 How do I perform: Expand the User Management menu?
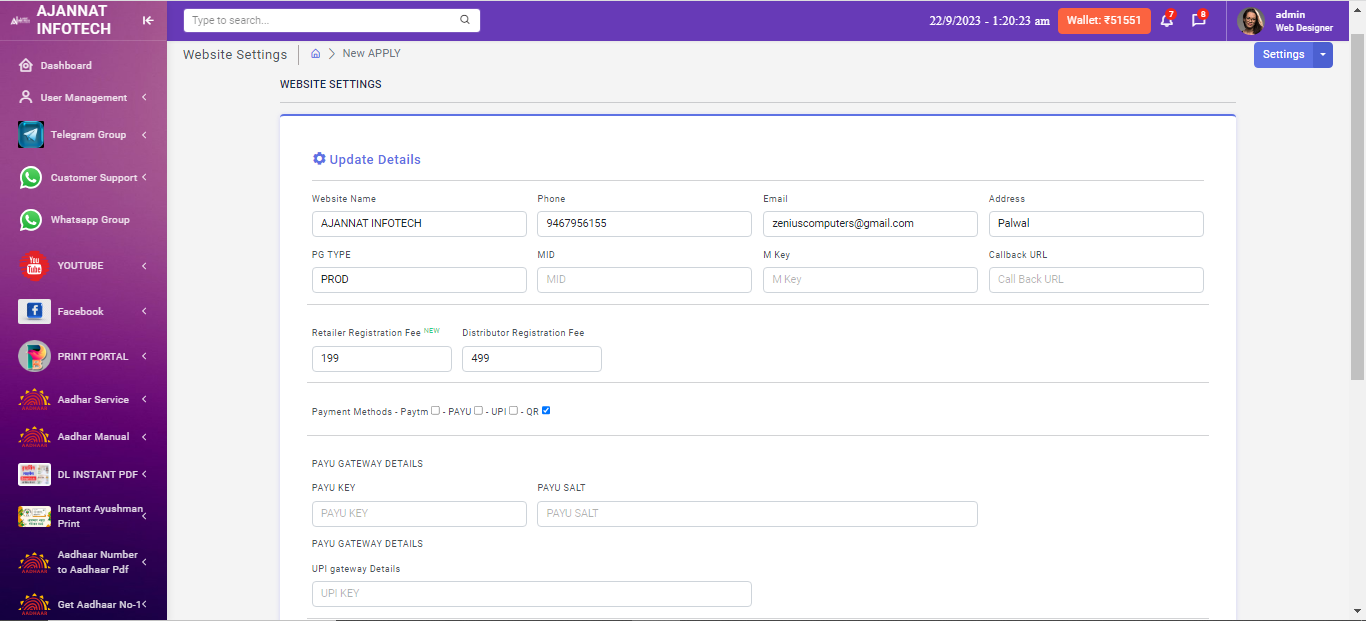[84, 98]
